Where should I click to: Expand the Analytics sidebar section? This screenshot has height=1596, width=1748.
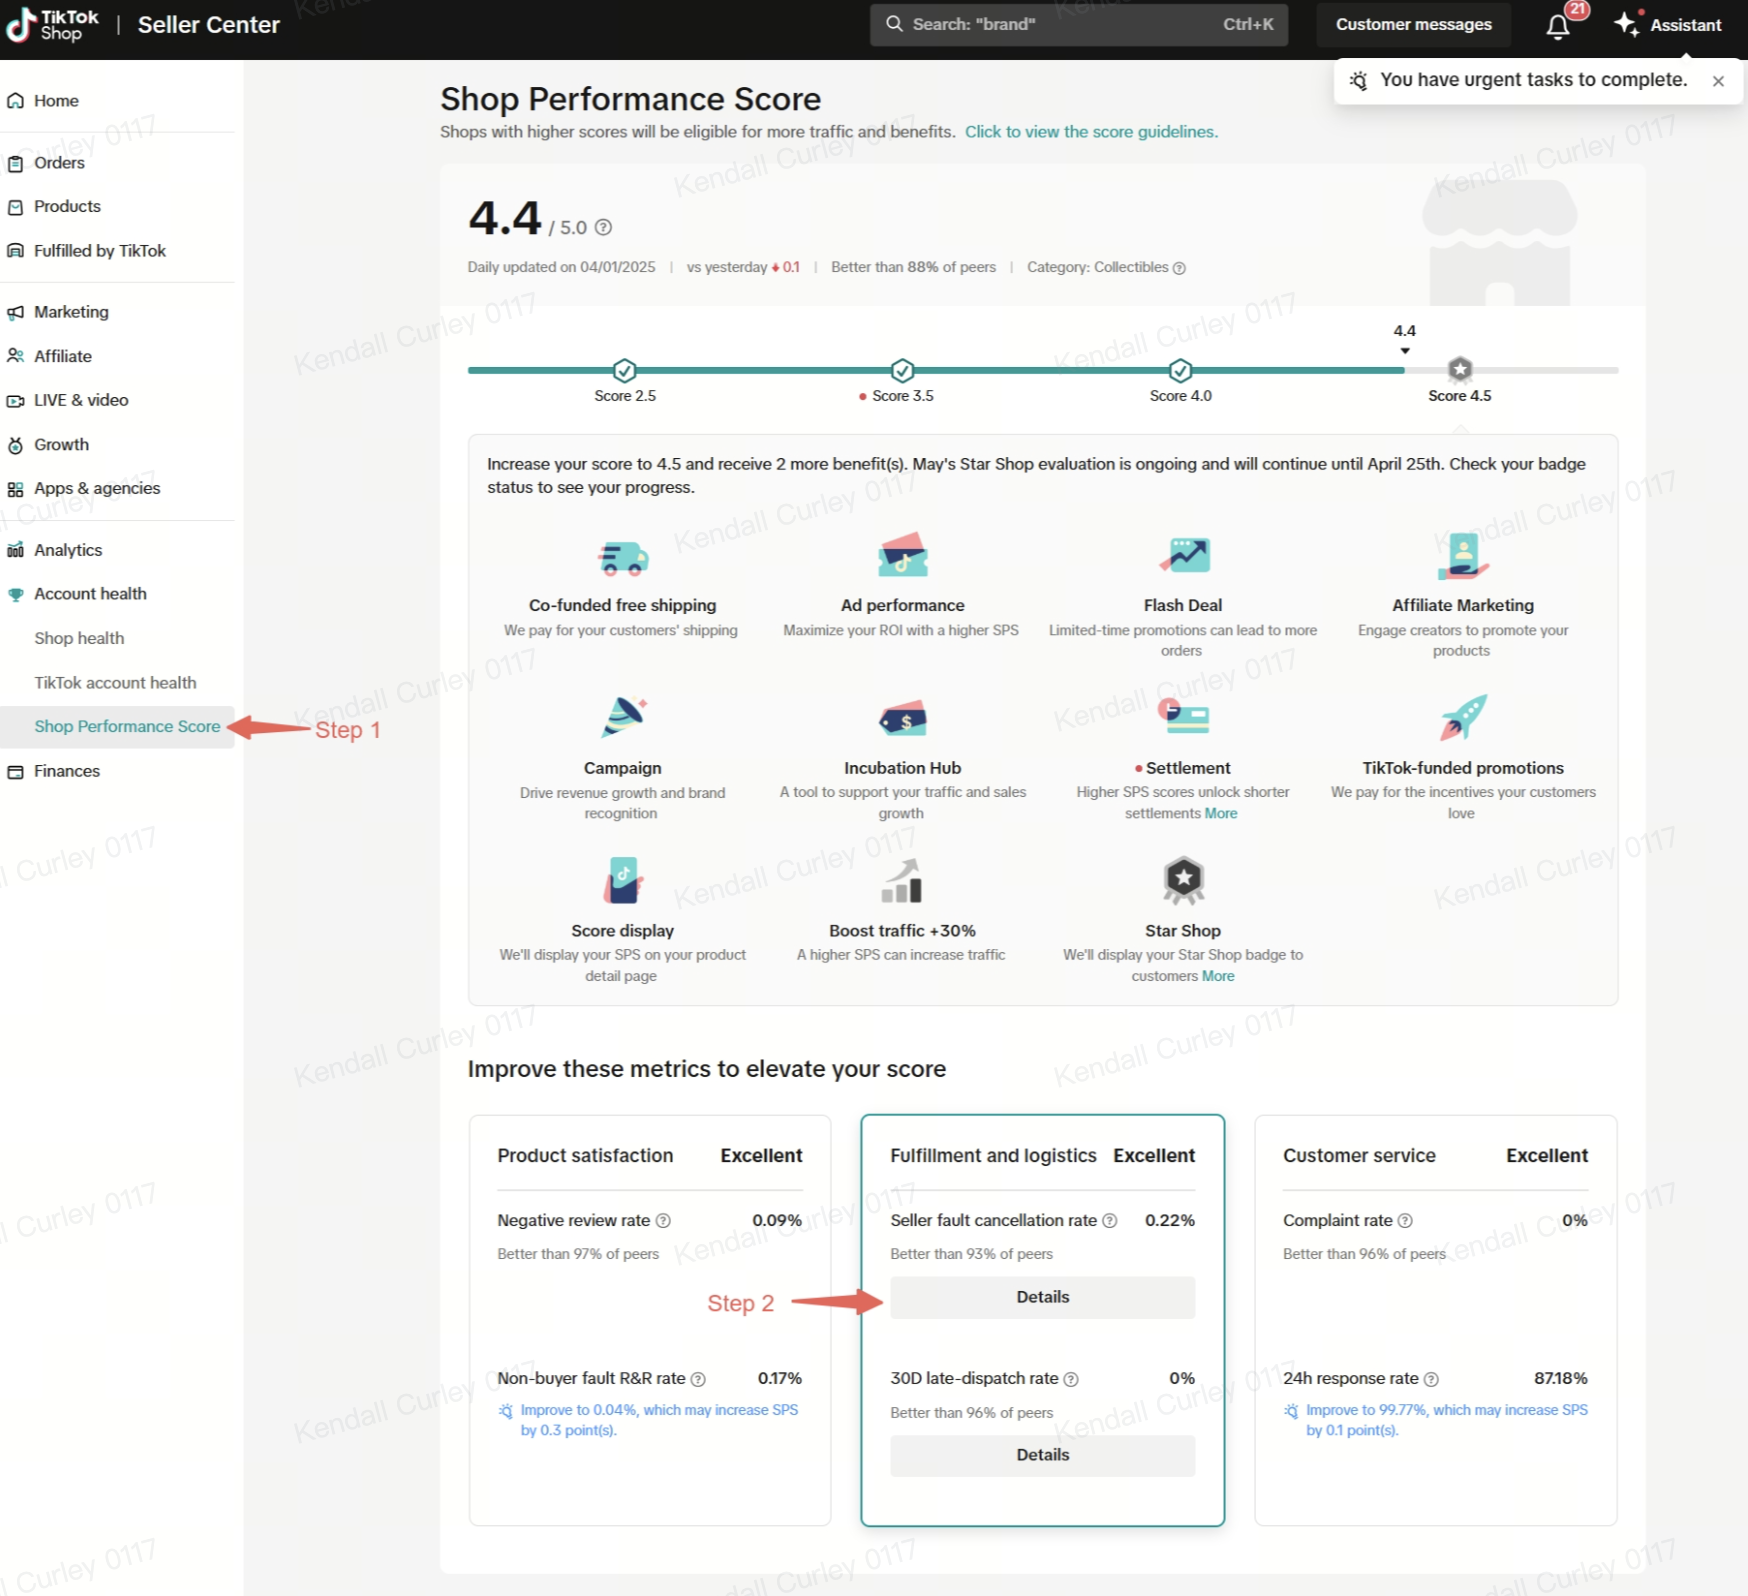(68, 550)
